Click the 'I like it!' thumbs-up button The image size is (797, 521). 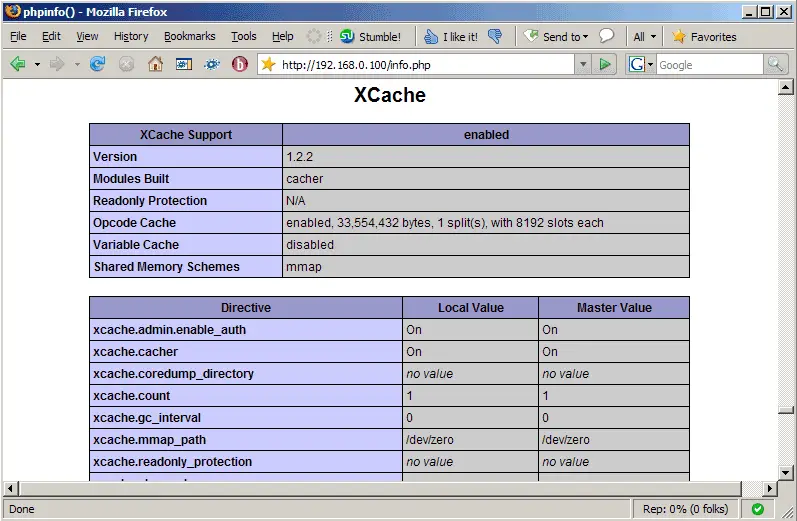coord(451,37)
